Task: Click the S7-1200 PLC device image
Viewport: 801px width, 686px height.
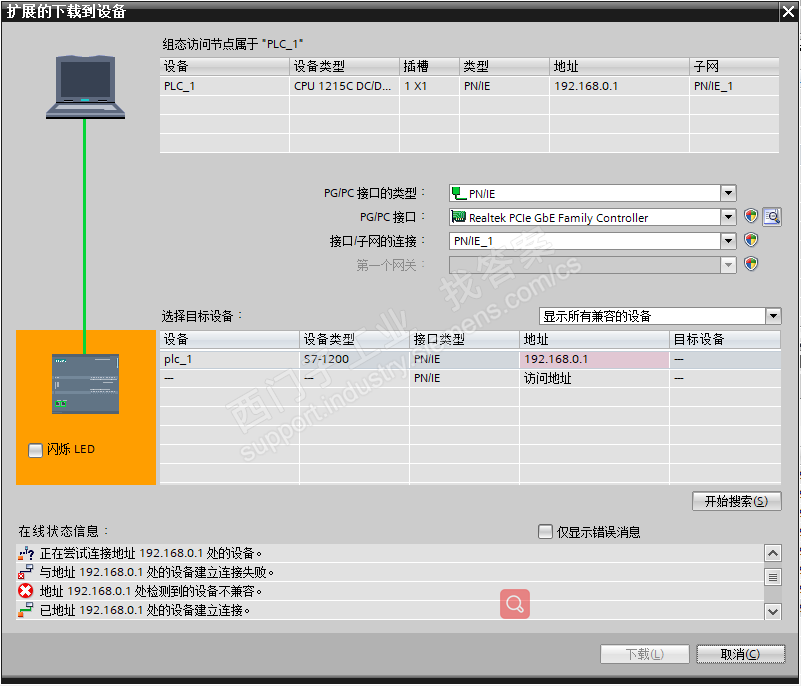Action: tap(85, 384)
